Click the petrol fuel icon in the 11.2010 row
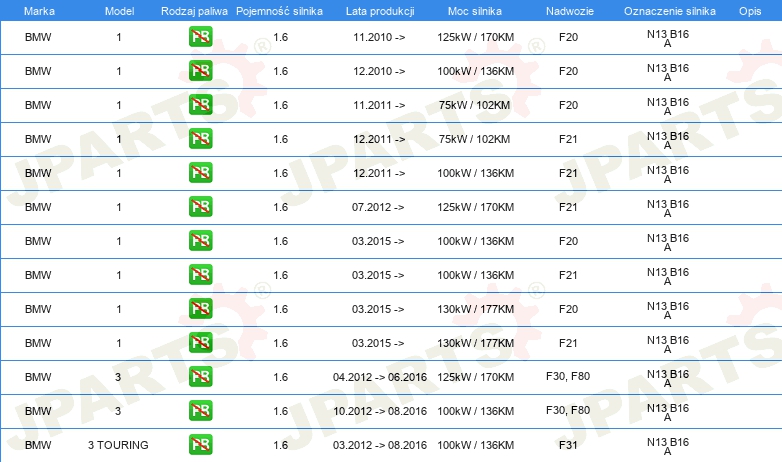This screenshot has height=462, width=782. point(200,36)
